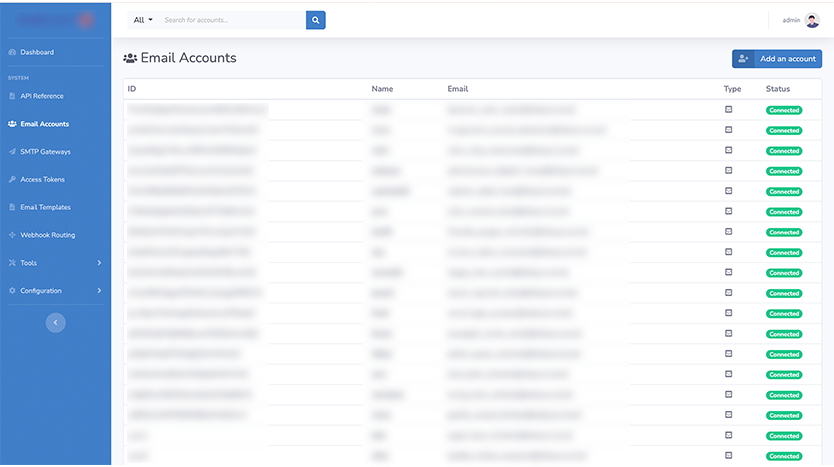Click the Email Templates icon
Image resolution: width=834 pixels, height=467 pixels.
[12, 207]
